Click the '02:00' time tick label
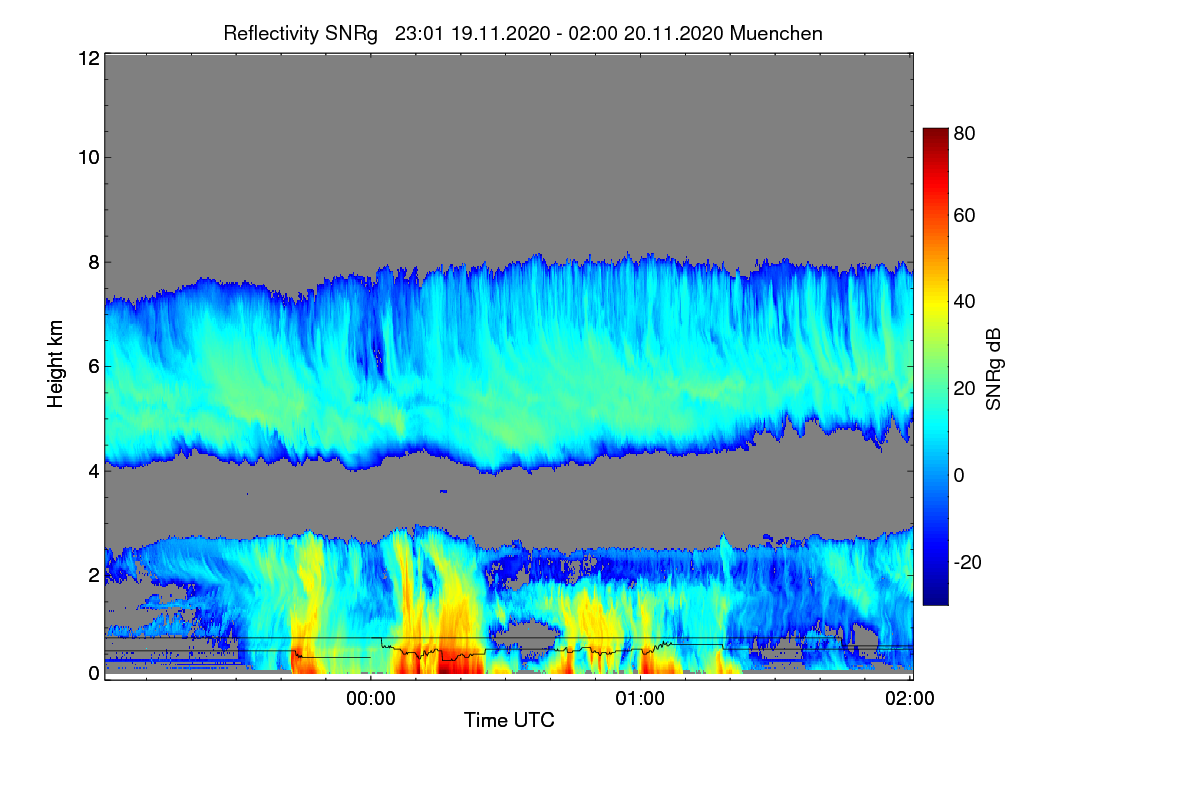Screen dimensions: 1200x800 911,699
